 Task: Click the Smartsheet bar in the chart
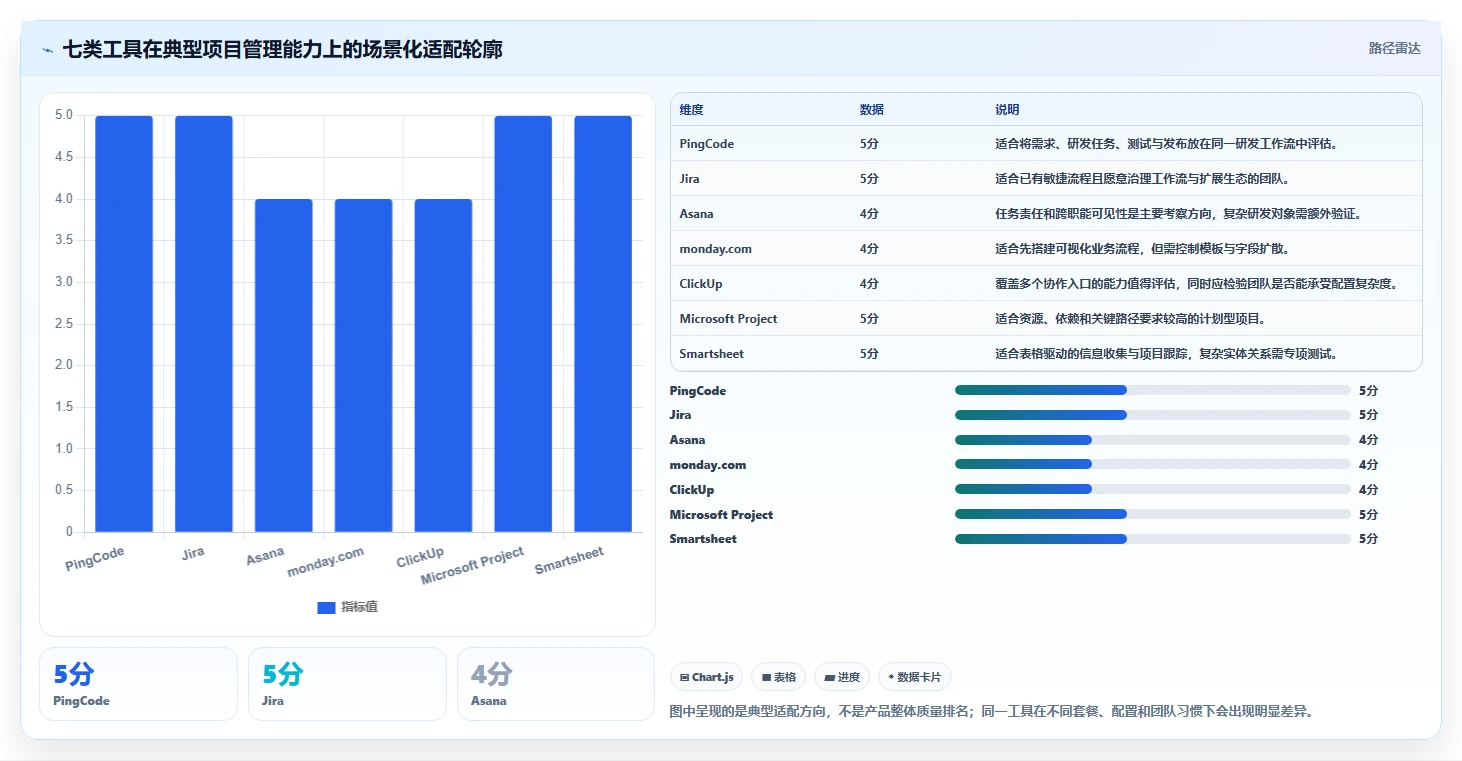603,324
